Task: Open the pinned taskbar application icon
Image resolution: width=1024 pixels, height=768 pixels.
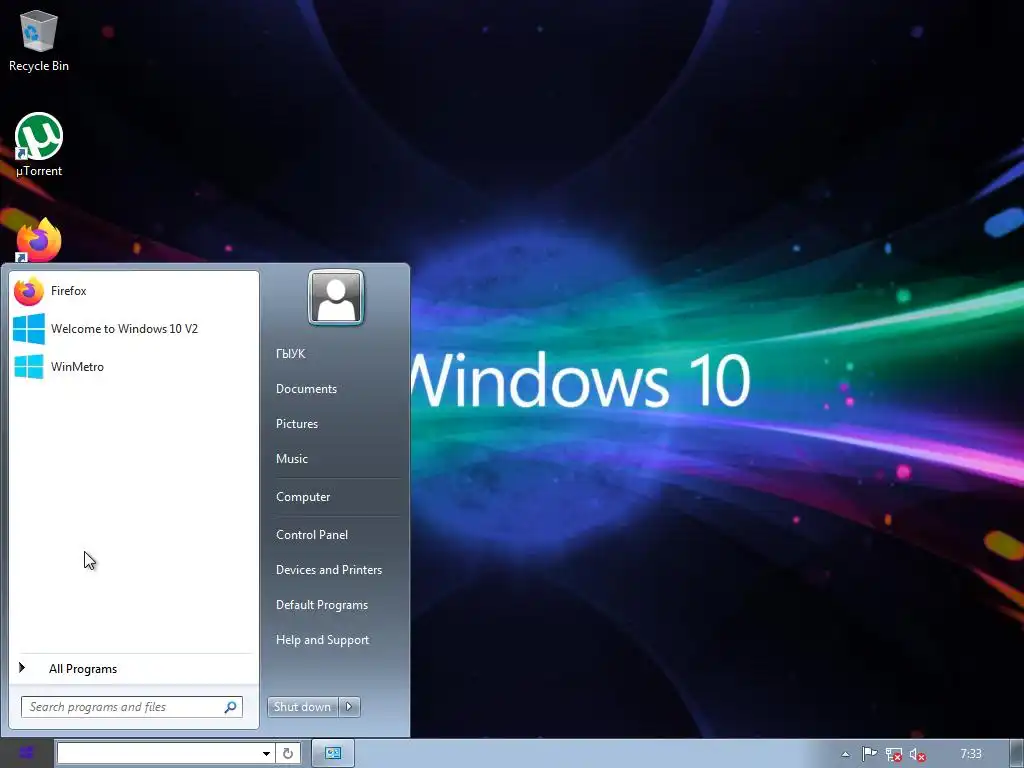Action: [x=333, y=754]
